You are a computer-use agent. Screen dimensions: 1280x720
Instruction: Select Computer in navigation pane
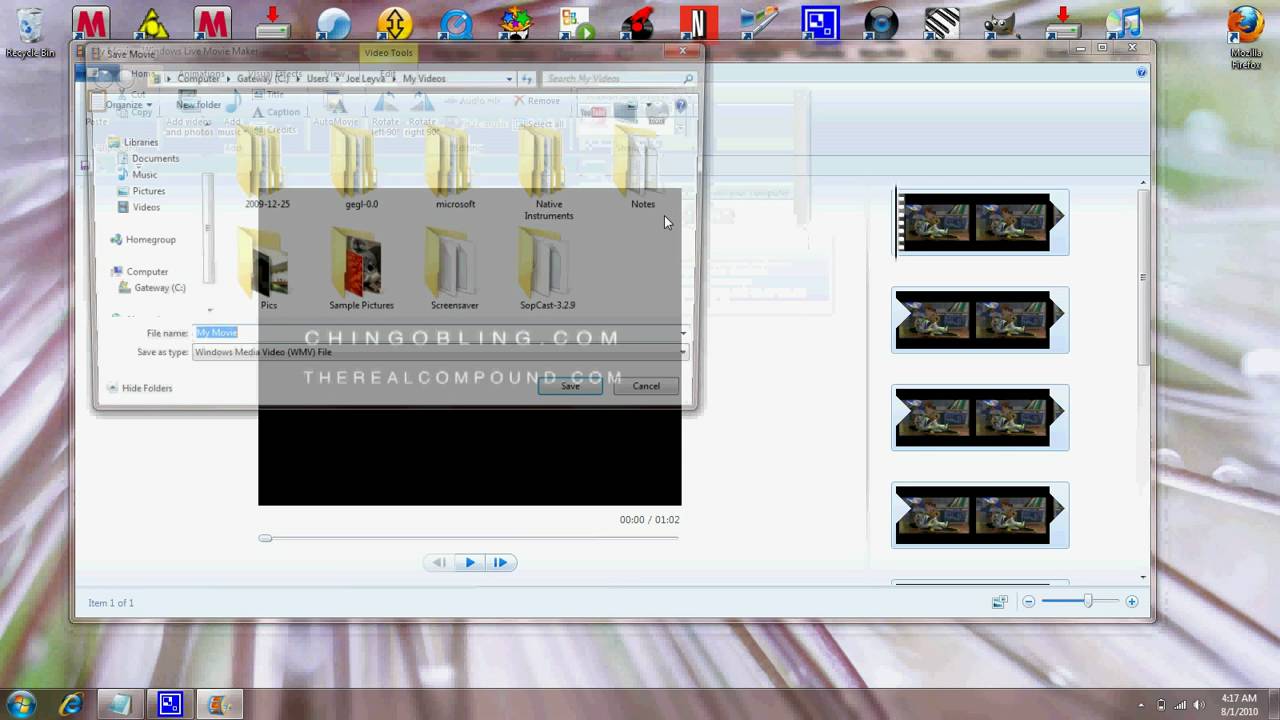(x=139, y=272)
